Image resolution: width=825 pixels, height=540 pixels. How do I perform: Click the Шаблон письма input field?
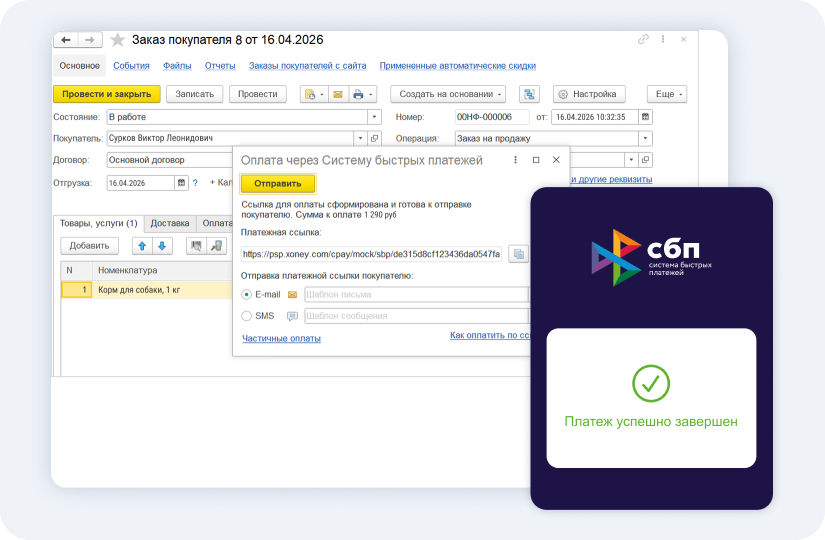416,295
